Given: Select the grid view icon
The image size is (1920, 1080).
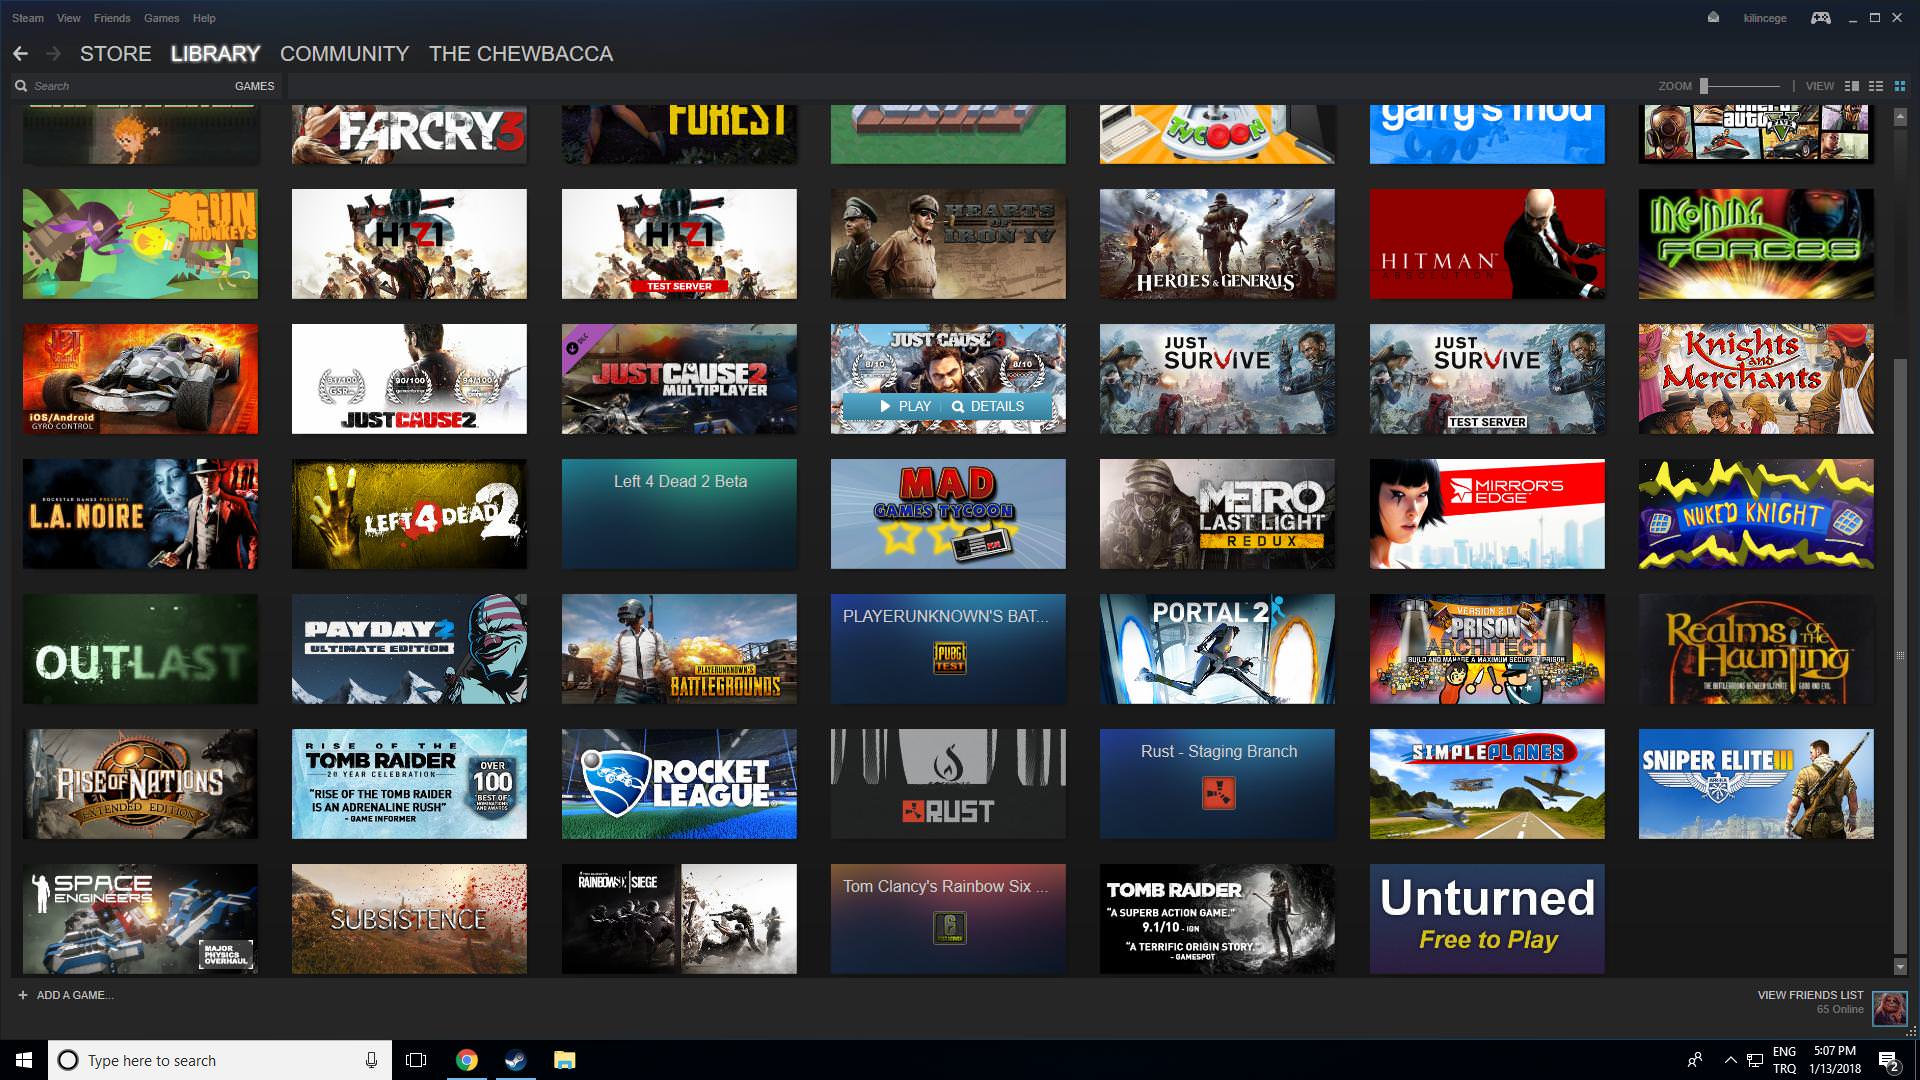Looking at the screenshot, I should coord(1900,86).
